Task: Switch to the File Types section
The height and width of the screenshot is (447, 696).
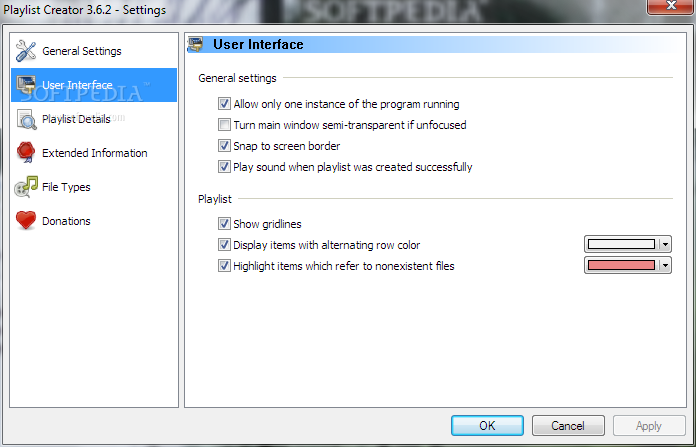Action: pyautogui.click(x=94, y=187)
